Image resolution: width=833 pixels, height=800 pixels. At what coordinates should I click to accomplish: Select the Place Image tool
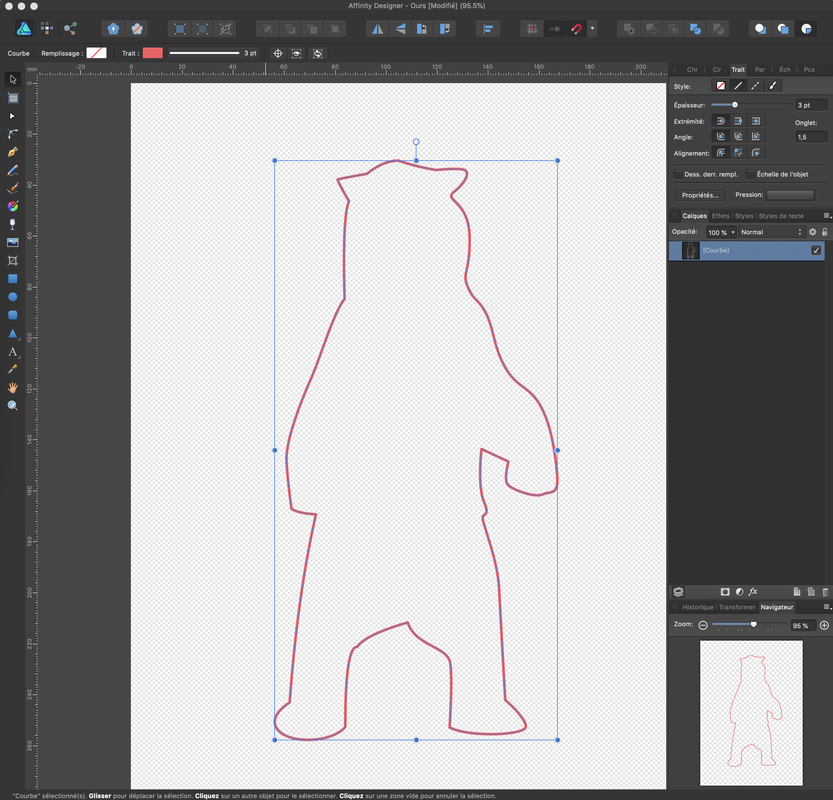13,242
